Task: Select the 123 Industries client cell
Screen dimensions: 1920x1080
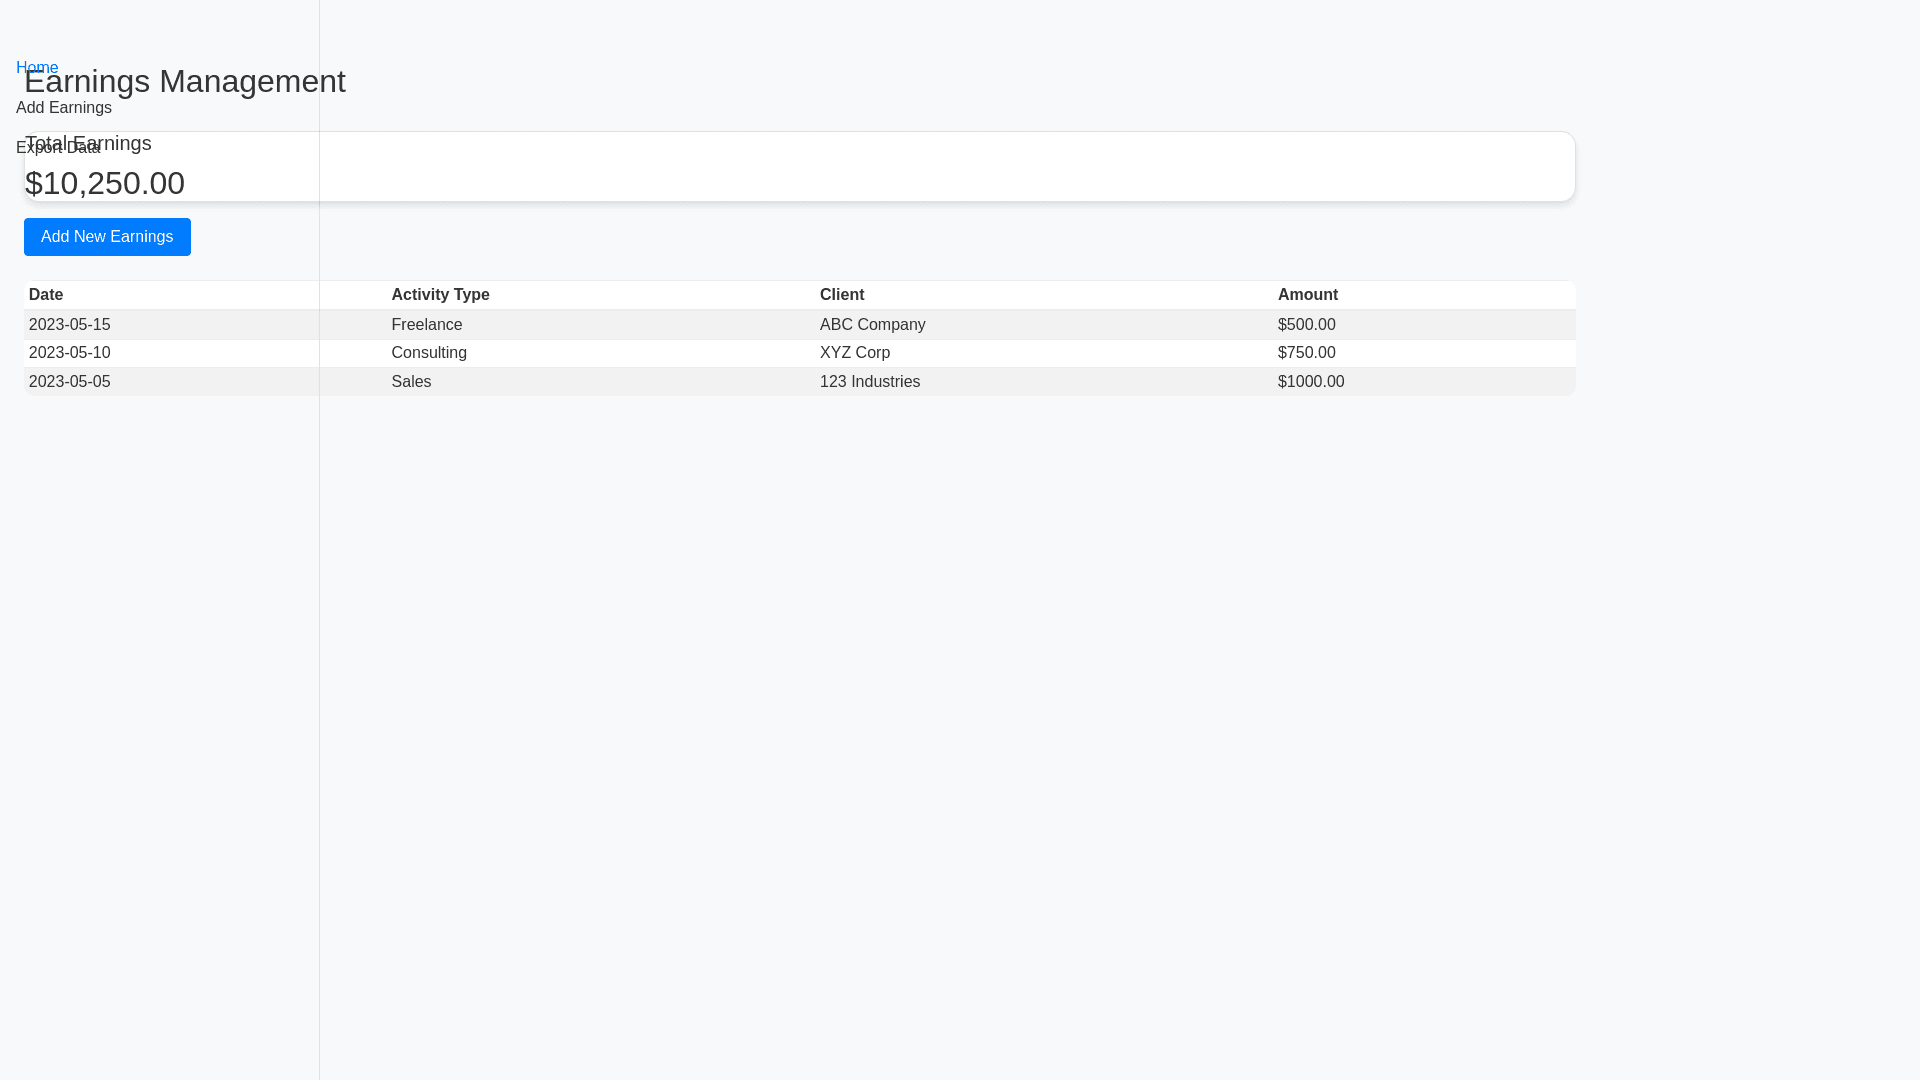Action: point(869,382)
